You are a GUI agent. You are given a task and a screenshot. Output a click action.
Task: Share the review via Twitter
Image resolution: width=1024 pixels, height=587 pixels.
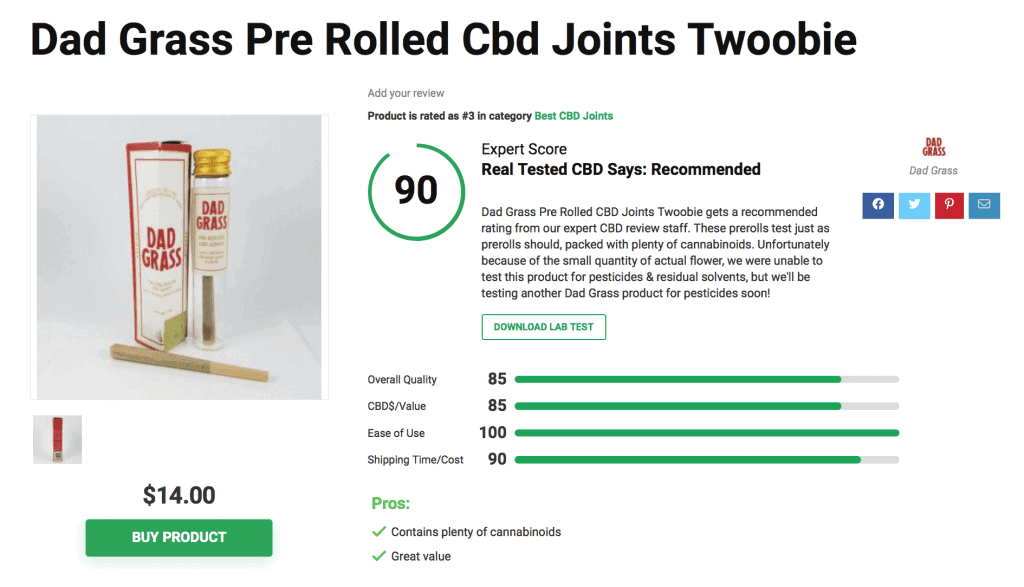click(x=914, y=205)
